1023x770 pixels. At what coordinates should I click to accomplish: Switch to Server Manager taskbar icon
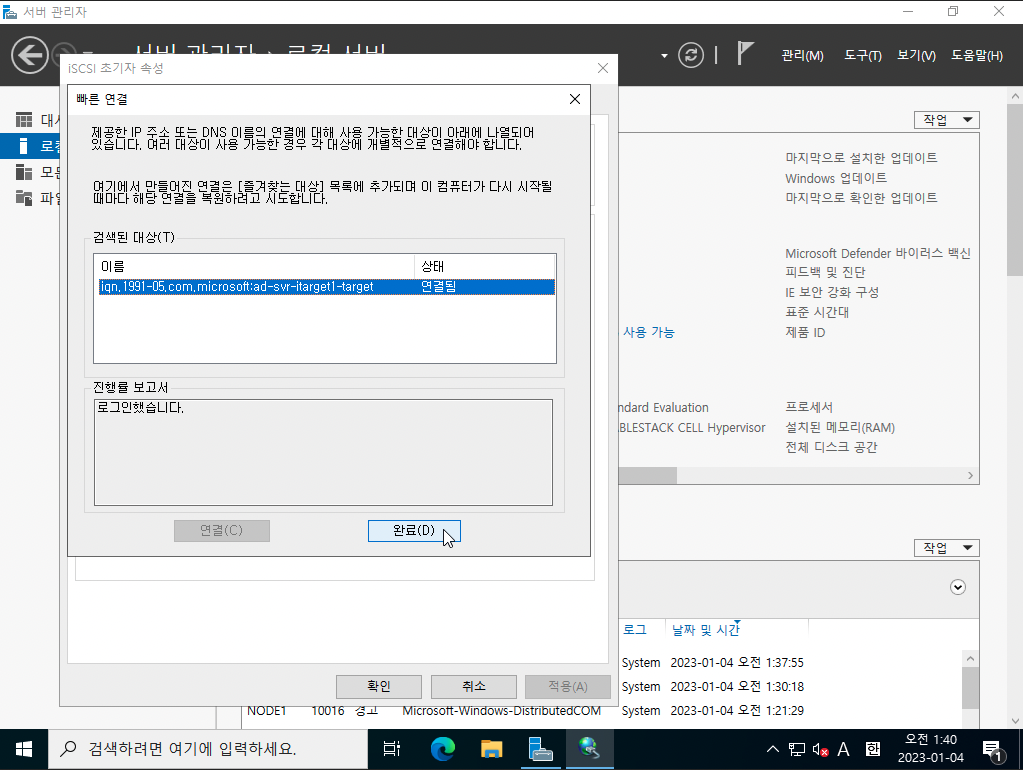click(540, 749)
